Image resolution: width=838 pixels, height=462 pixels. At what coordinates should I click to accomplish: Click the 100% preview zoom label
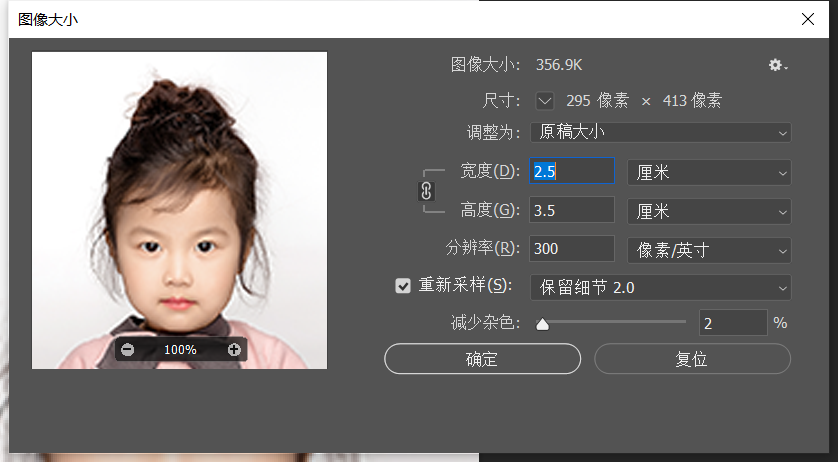pos(180,350)
